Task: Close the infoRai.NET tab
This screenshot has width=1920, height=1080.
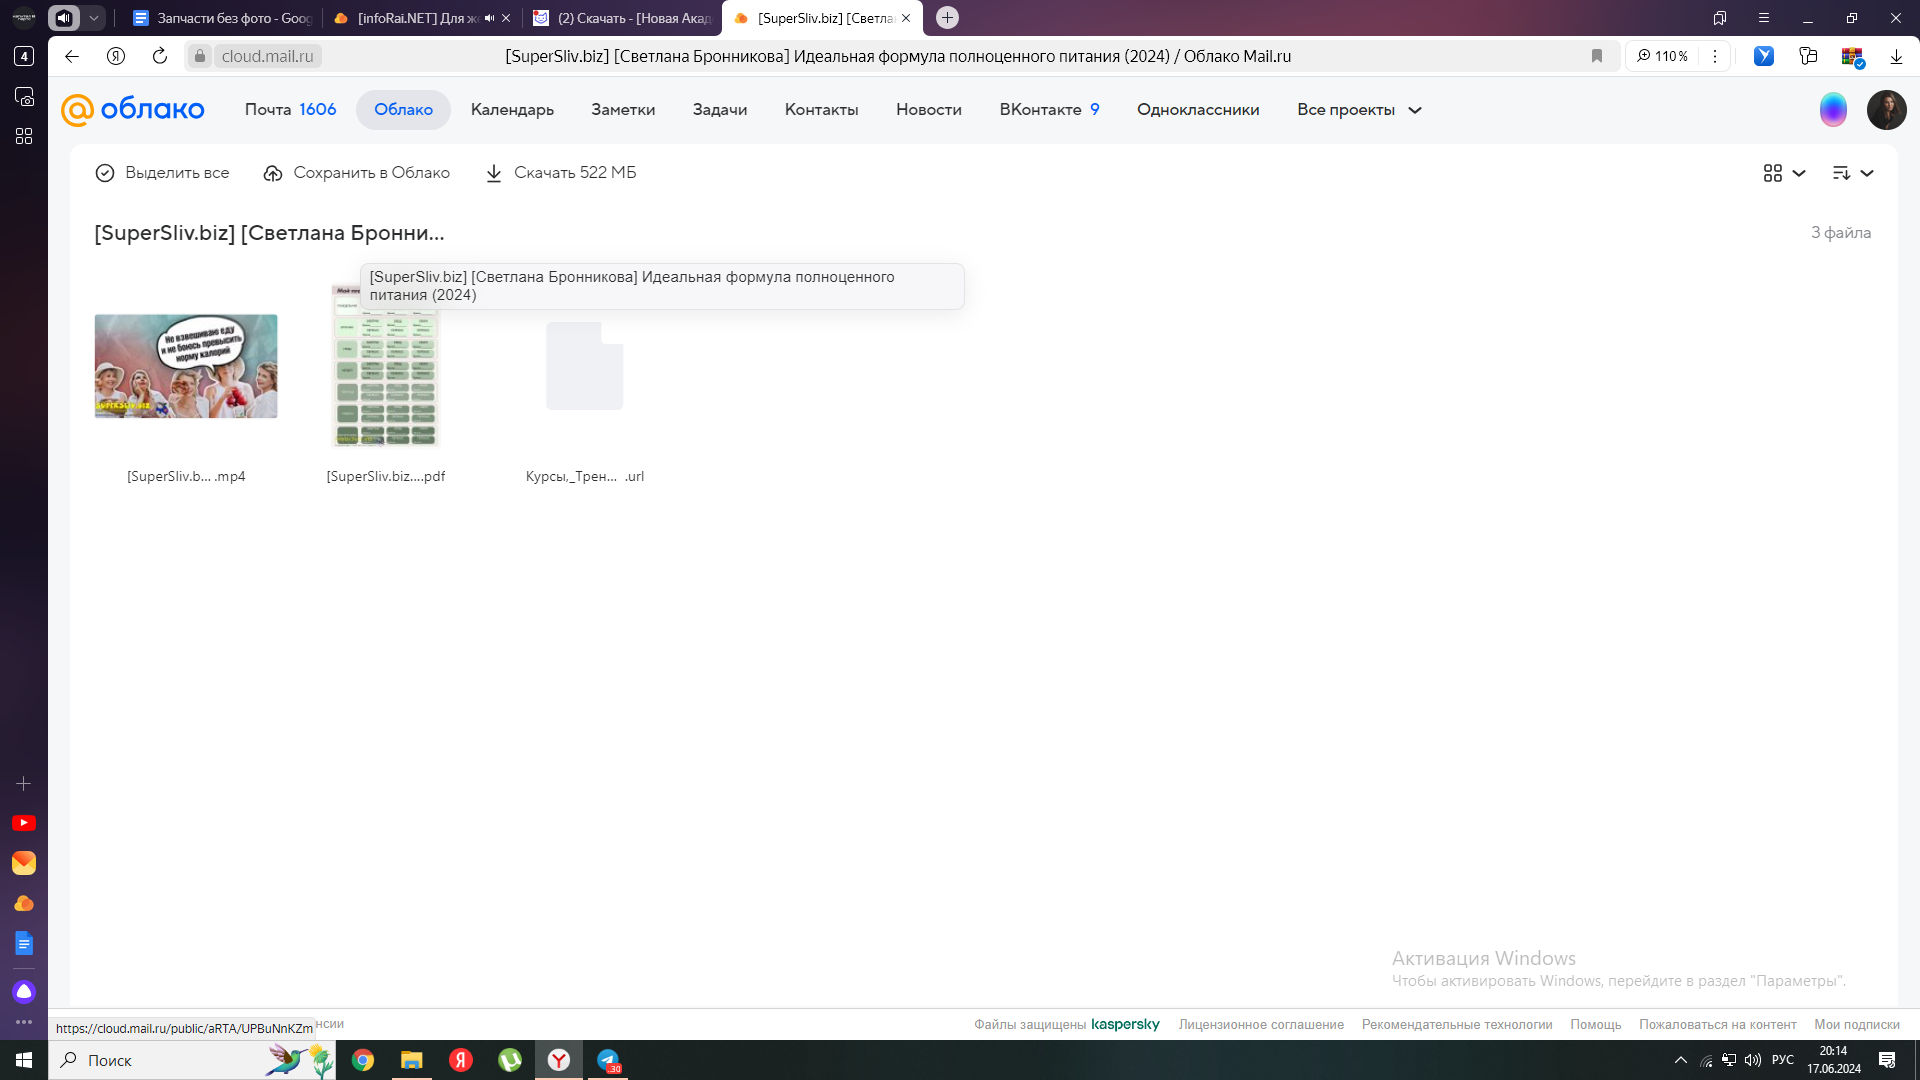Action: [506, 18]
